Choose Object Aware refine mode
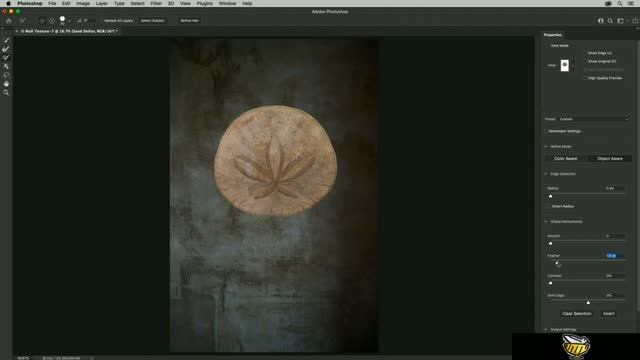This screenshot has height=360, width=640. tap(610, 158)
